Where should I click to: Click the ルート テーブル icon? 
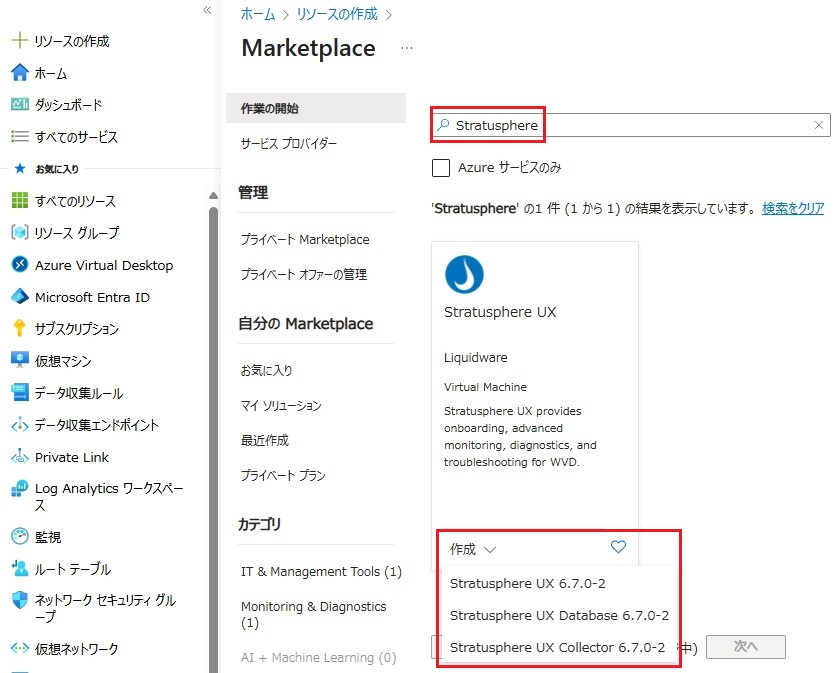point(20,568)
